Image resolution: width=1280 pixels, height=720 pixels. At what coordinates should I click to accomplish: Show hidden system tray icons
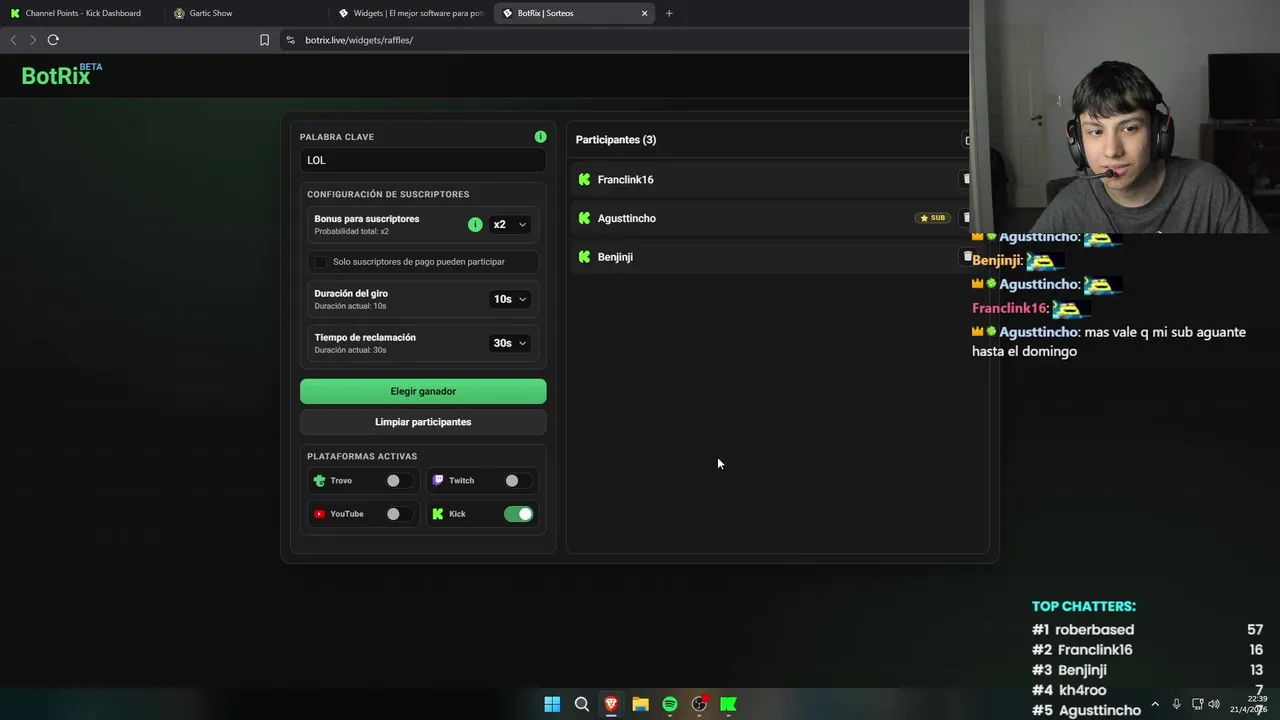coord(1155,704)
